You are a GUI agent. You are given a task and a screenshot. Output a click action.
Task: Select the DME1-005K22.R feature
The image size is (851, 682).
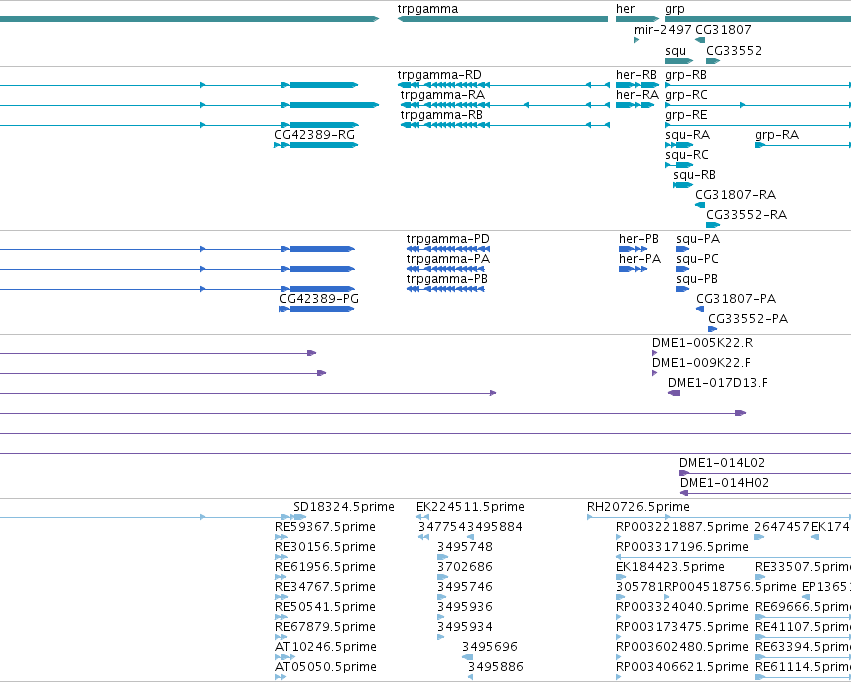(655, 353)
